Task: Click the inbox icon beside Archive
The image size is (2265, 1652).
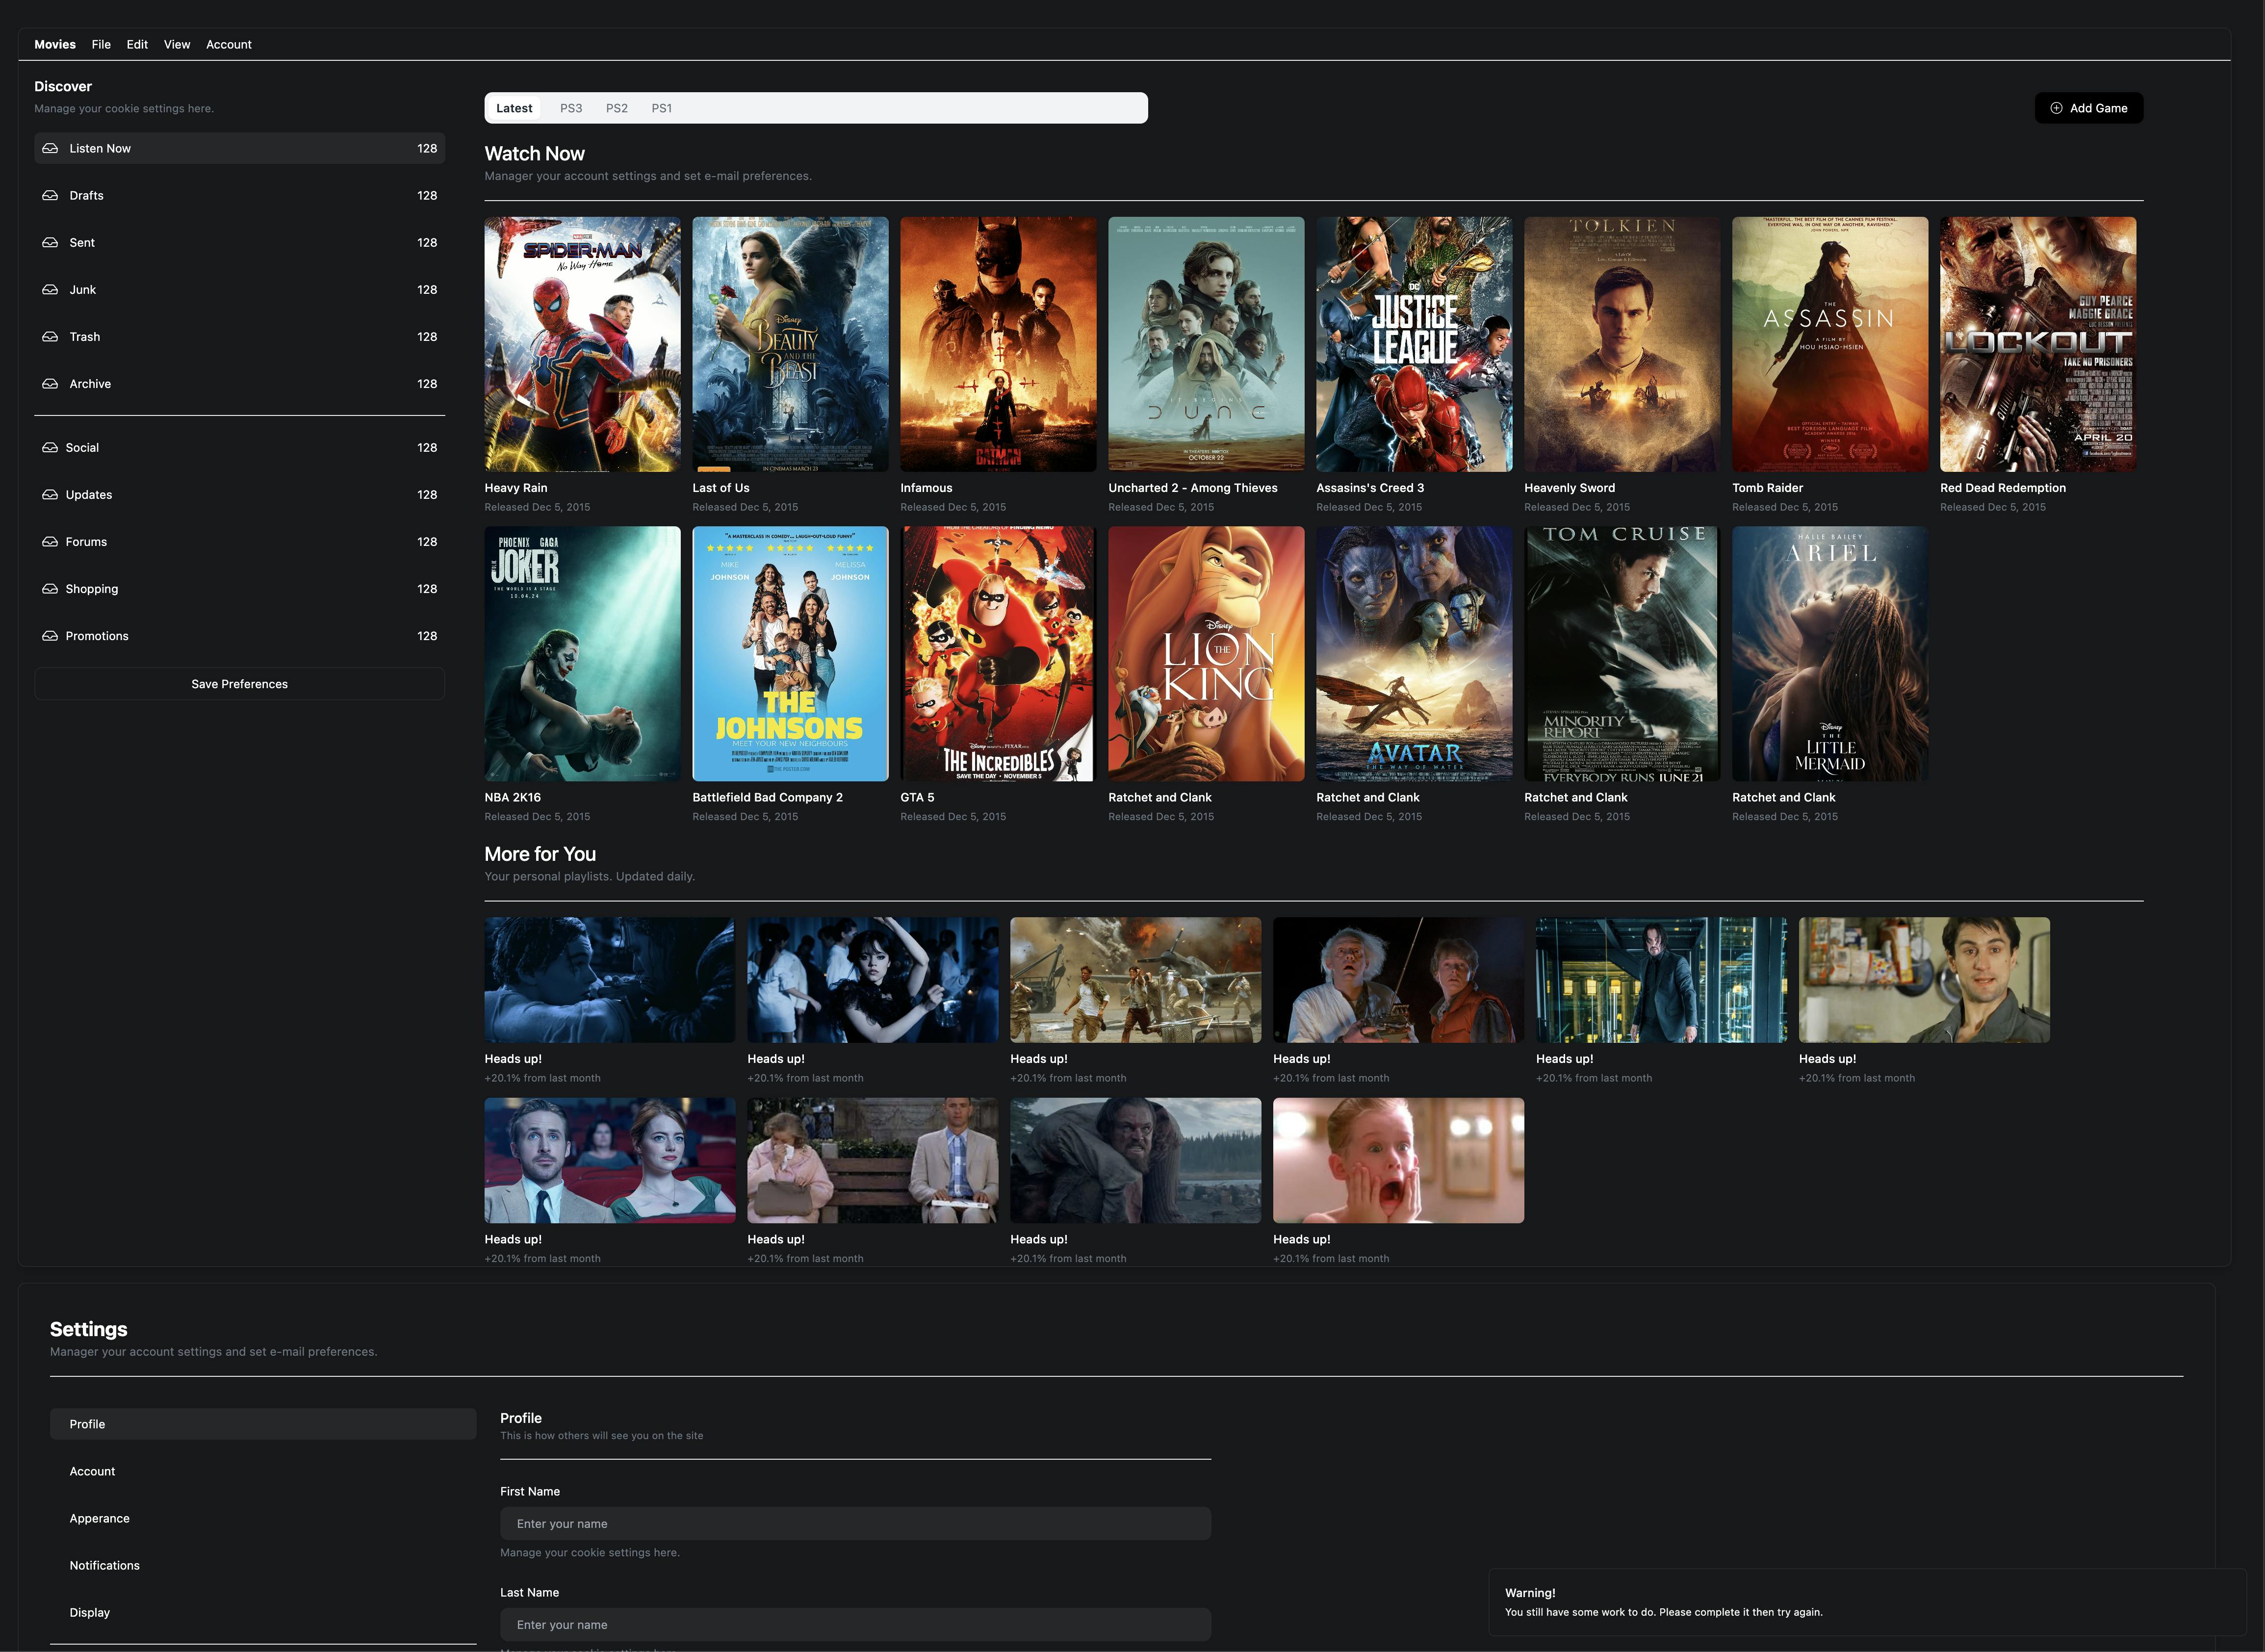Action: click(x=50, y=383)
